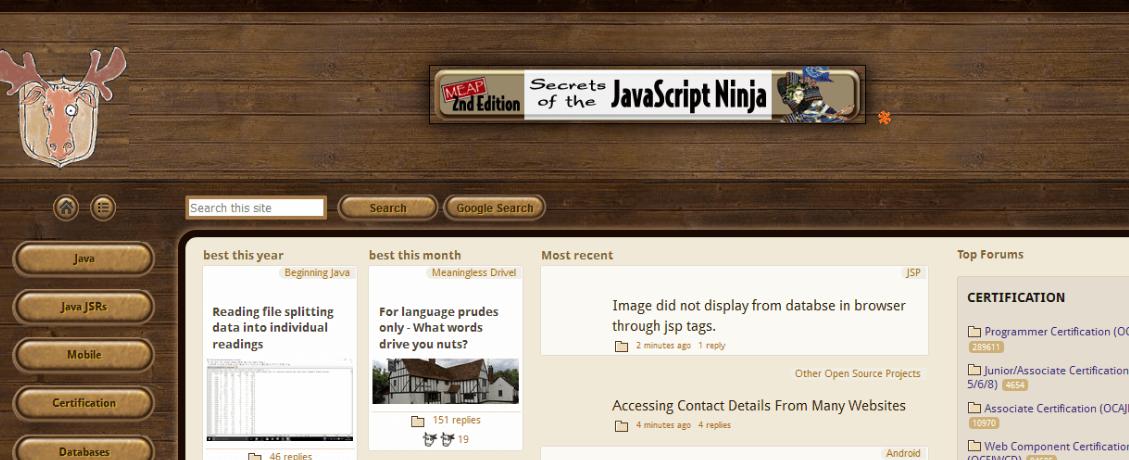Open thread Accessing Contact Details From Many Websites

pos(759,405)
